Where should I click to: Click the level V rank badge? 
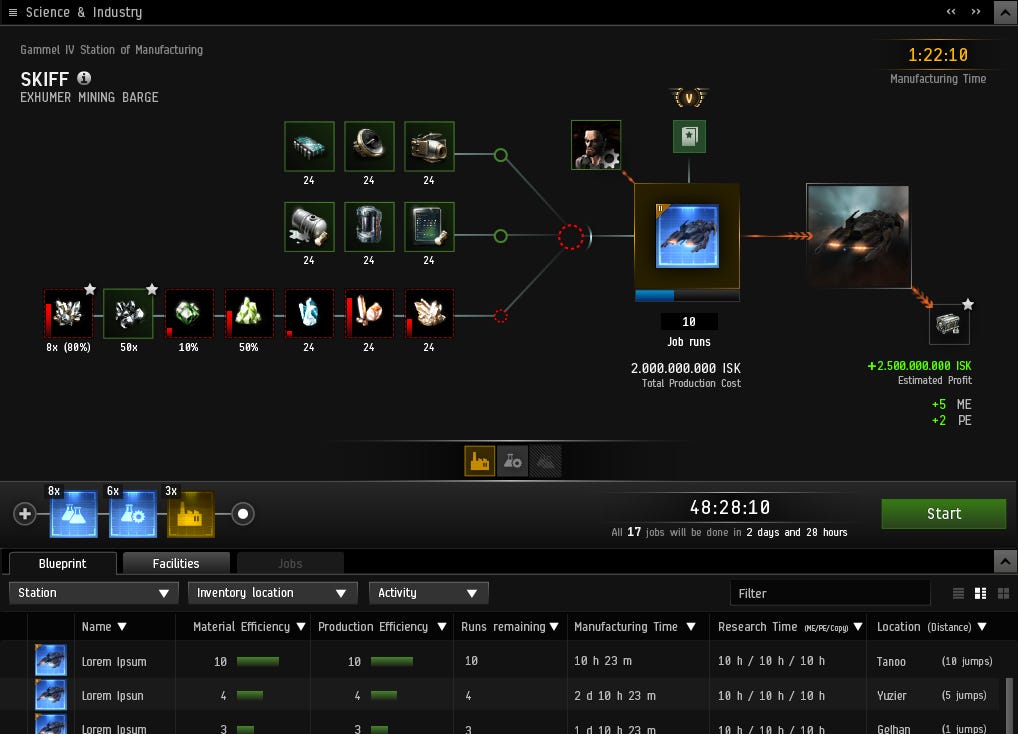689,98
